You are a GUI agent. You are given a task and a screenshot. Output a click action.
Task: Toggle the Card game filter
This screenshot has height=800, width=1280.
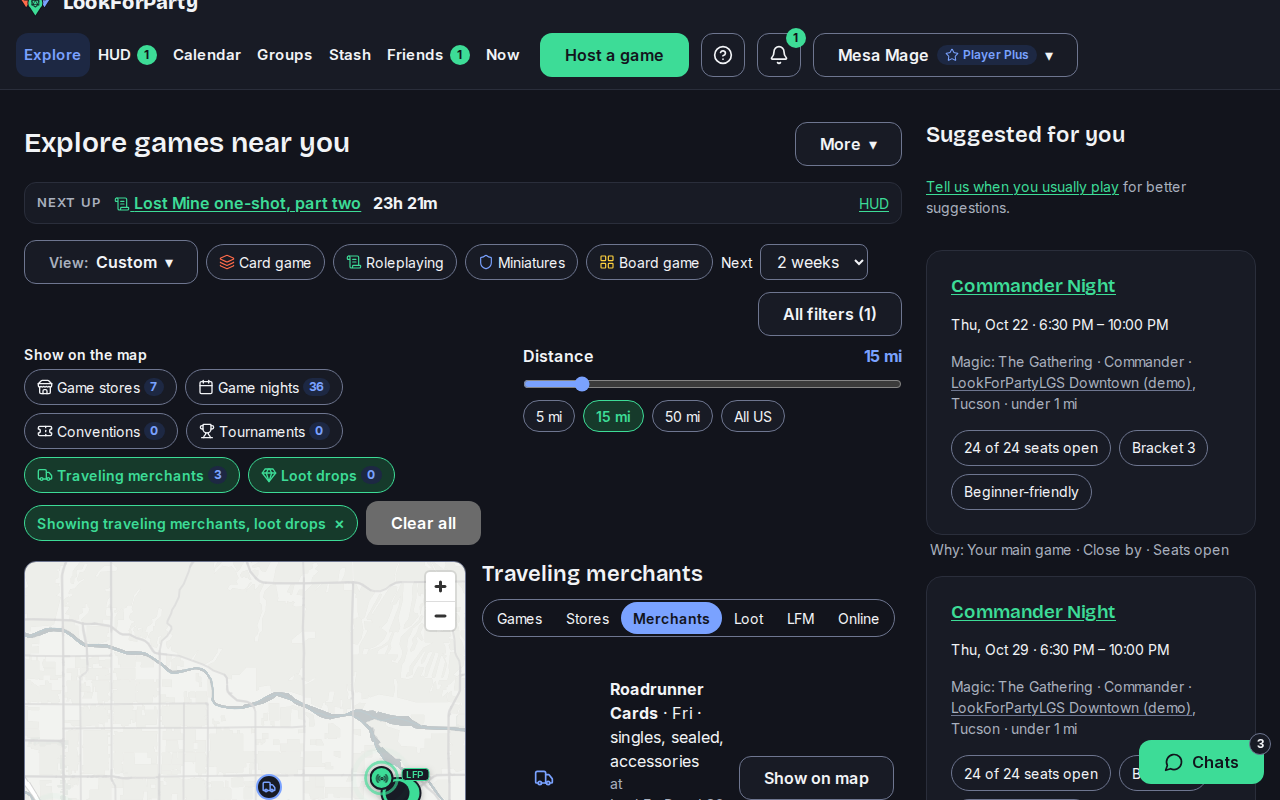pos(265,262)
